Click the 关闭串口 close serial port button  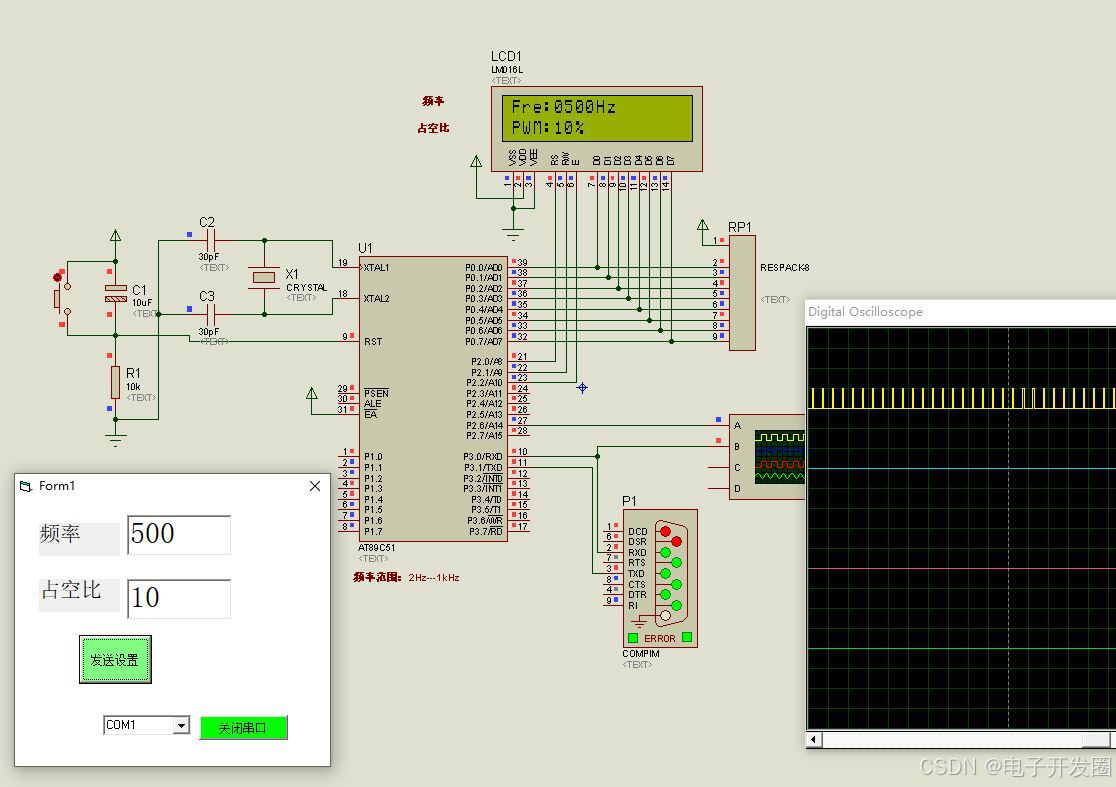click(243, 728)
